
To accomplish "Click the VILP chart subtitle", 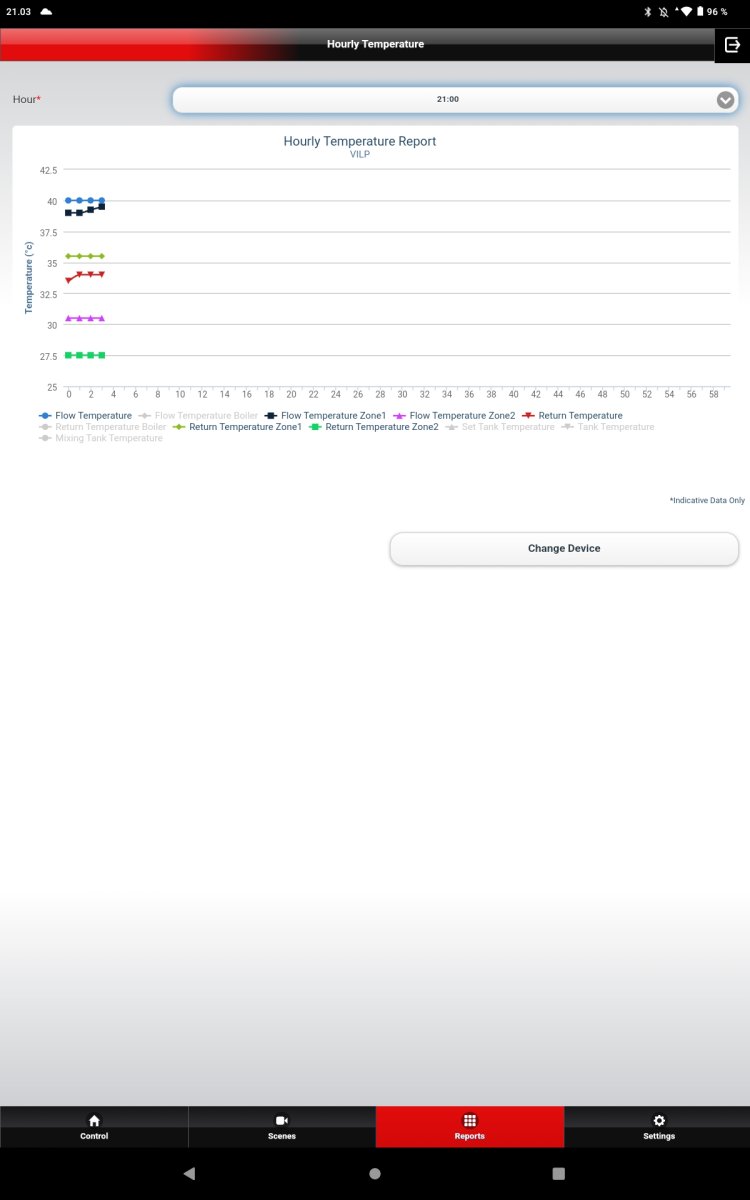I will (x=360, y=155).
